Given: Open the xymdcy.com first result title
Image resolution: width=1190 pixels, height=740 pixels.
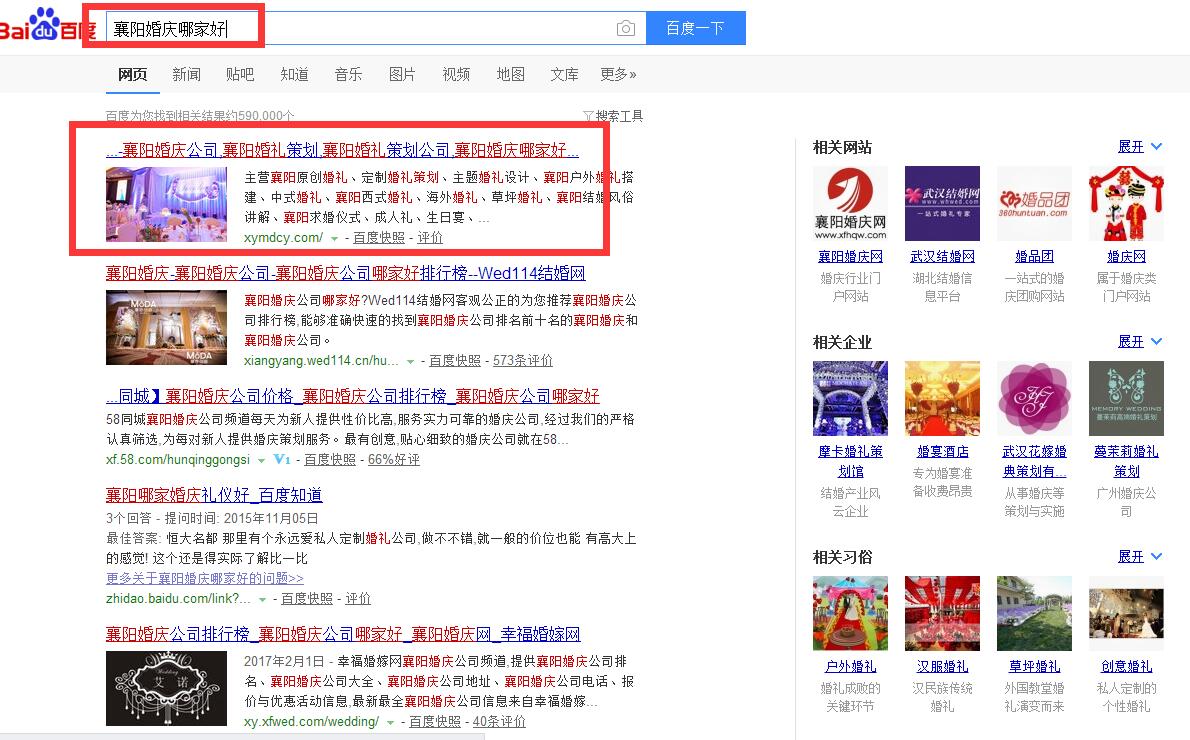Looking at the screenshot, I should pyautogui.click(x=342, y=150).
